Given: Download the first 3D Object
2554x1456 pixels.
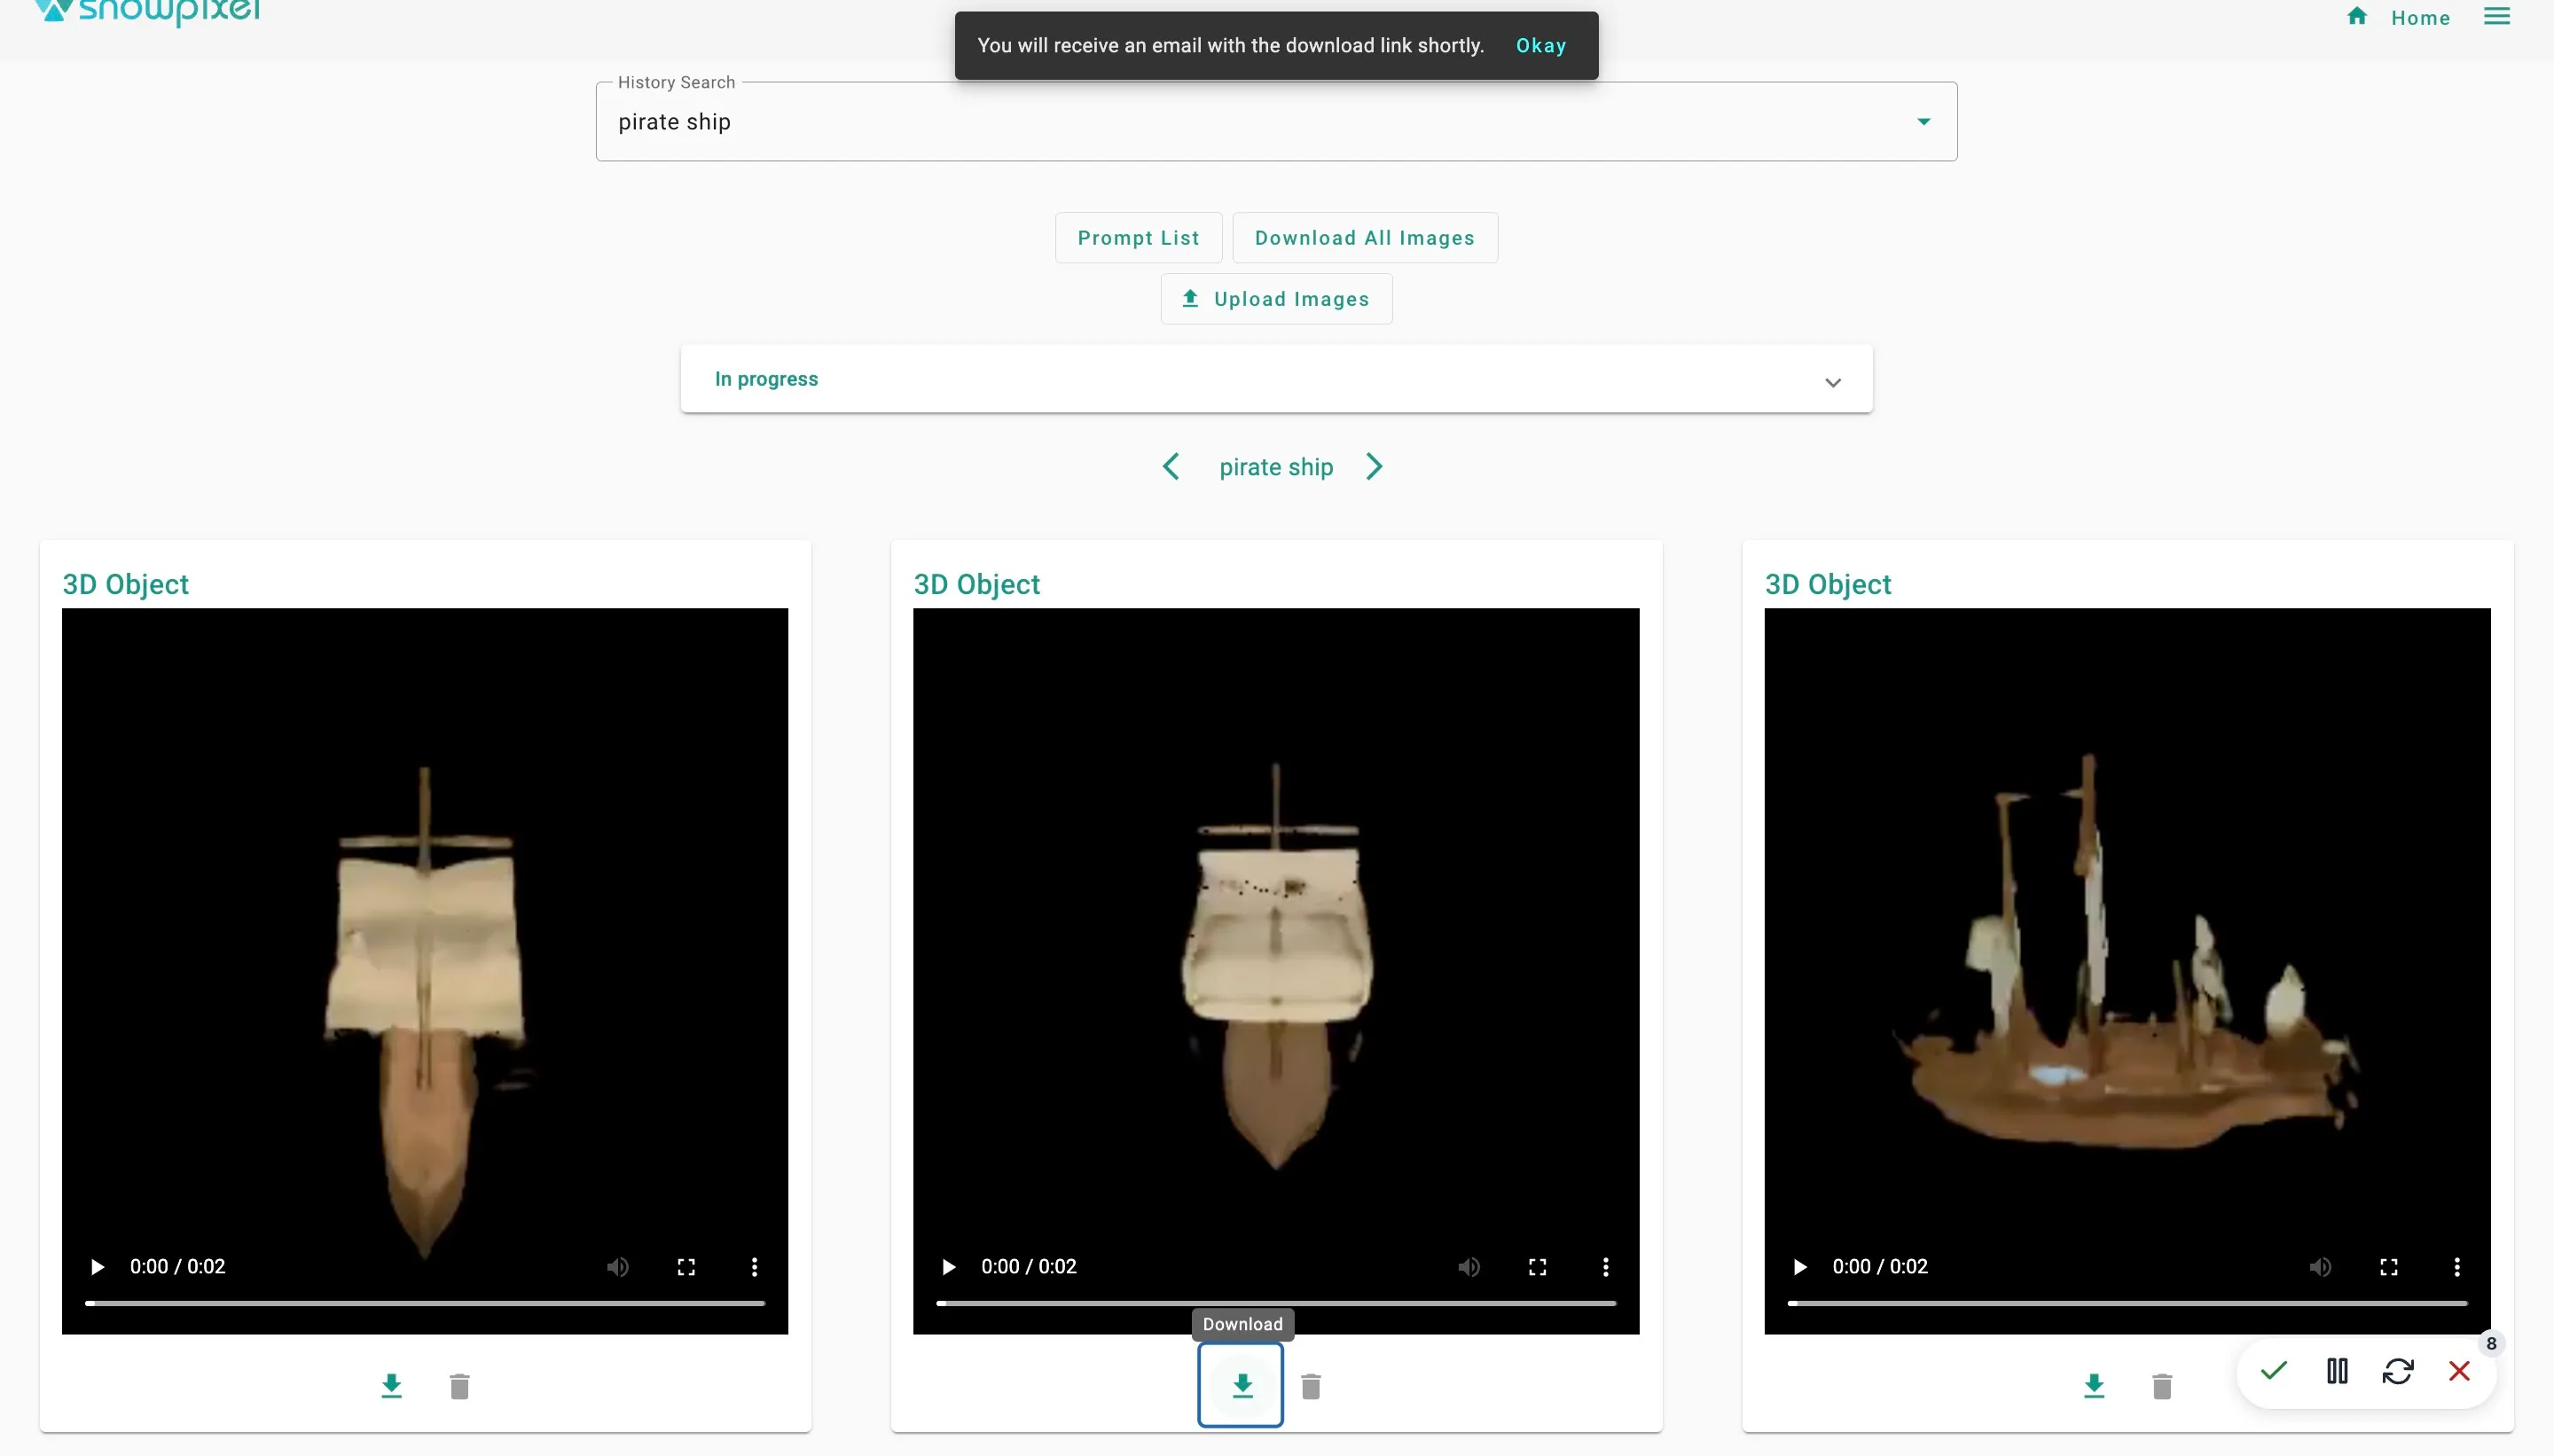Looking at the screenshot, I should (391, 1386).
